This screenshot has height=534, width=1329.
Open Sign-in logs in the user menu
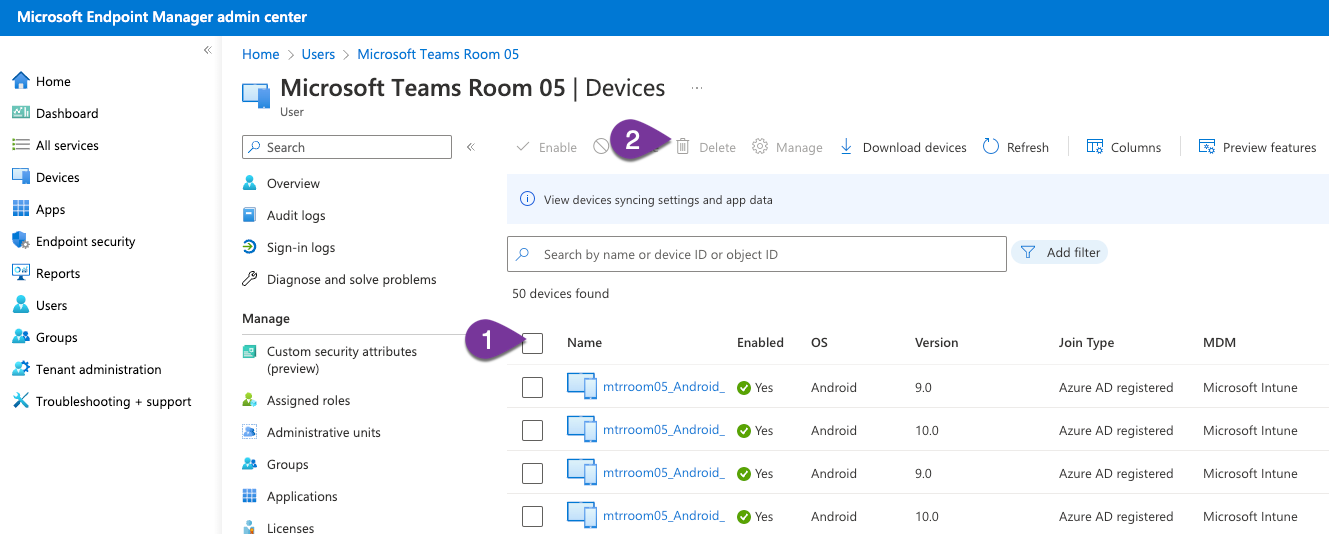click(300, 248)
